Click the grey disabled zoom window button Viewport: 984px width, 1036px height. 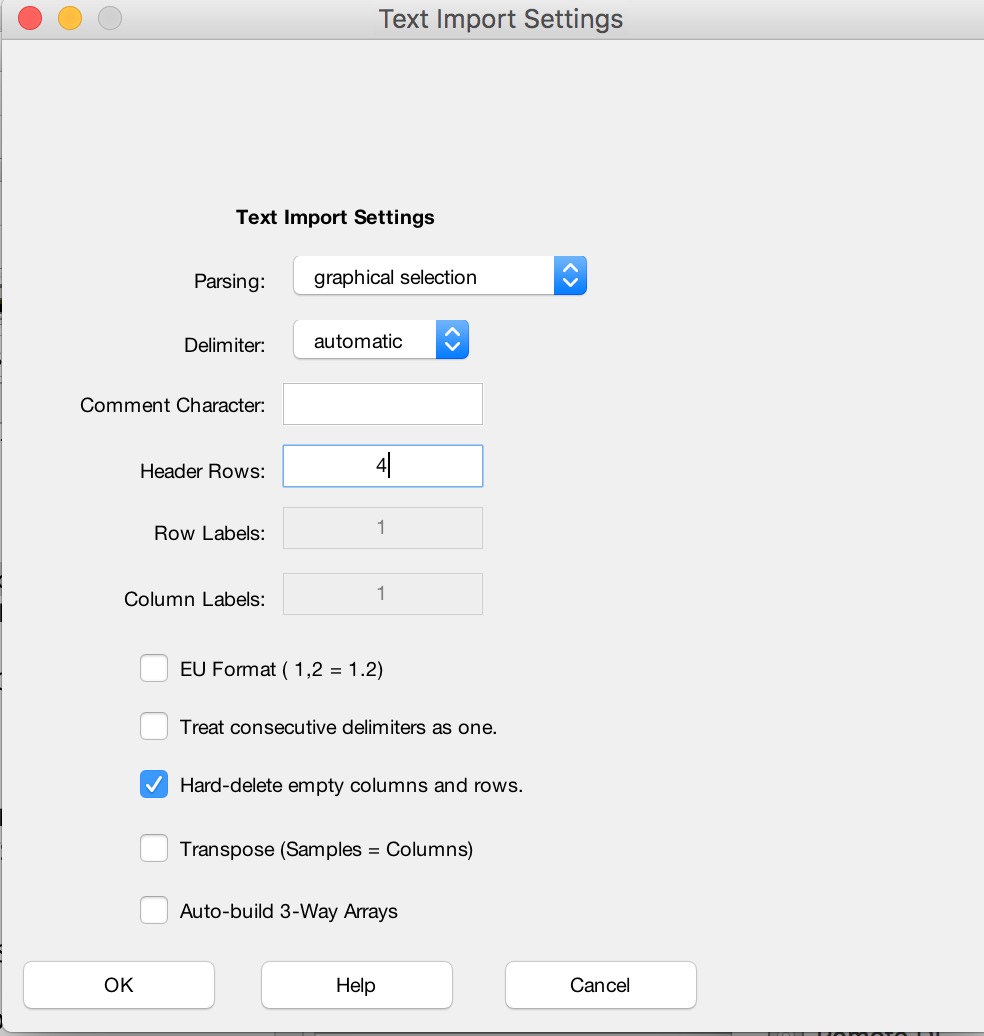(109, 18)
